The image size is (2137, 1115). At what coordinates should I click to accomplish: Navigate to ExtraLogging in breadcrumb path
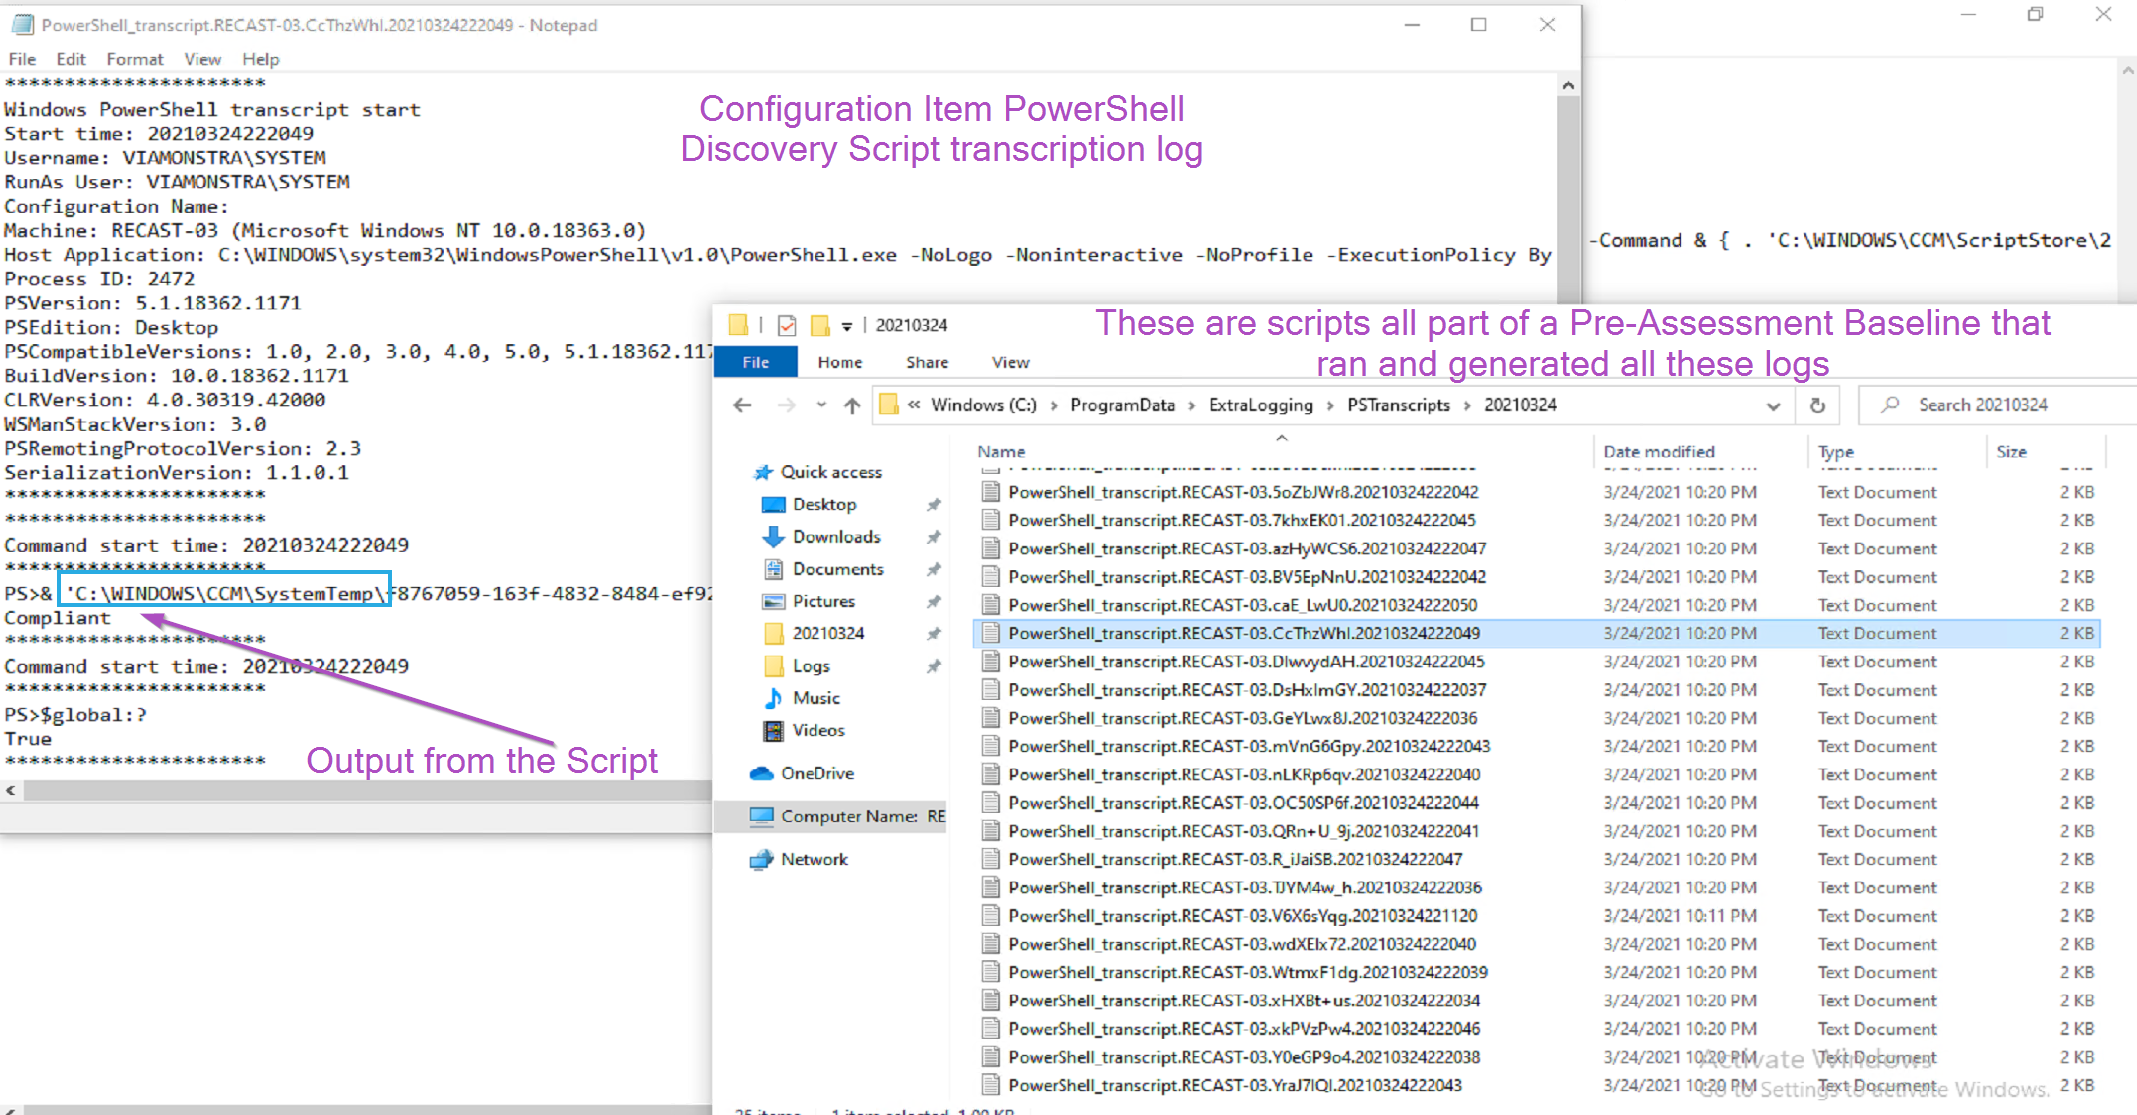[1260, 405]
